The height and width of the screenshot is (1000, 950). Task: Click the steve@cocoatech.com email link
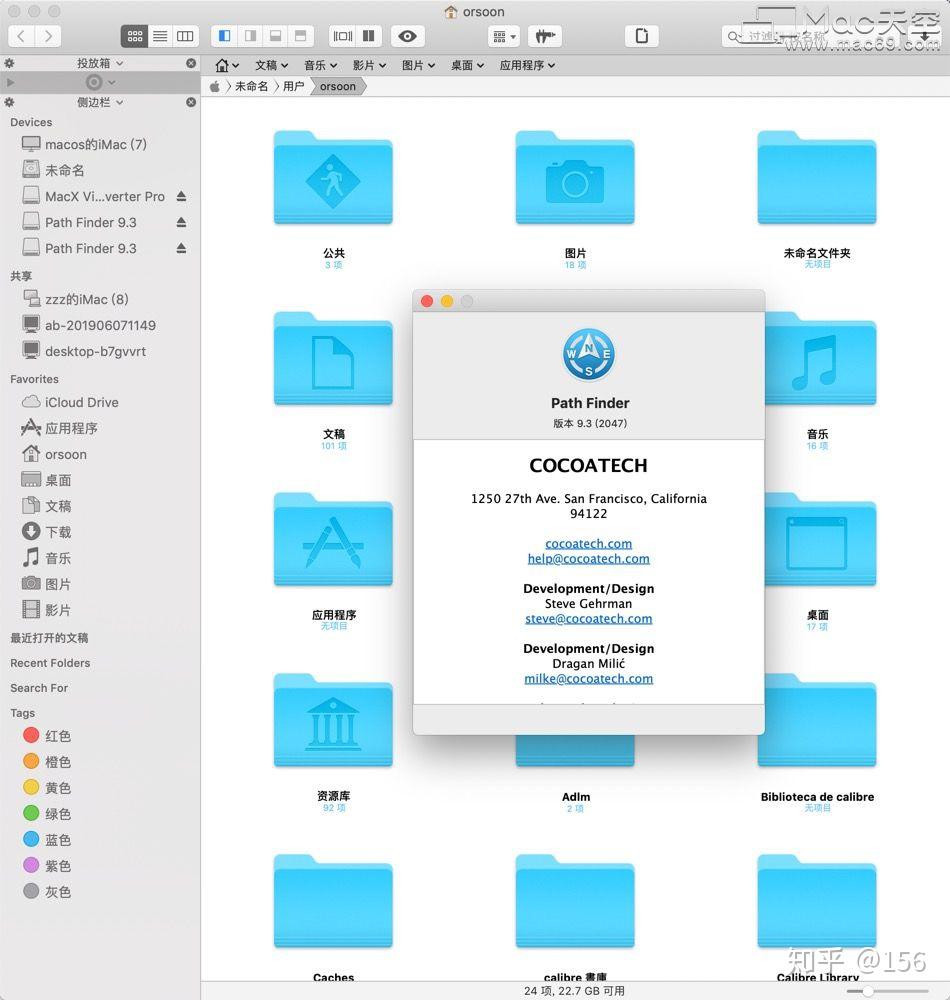(589, 618)
